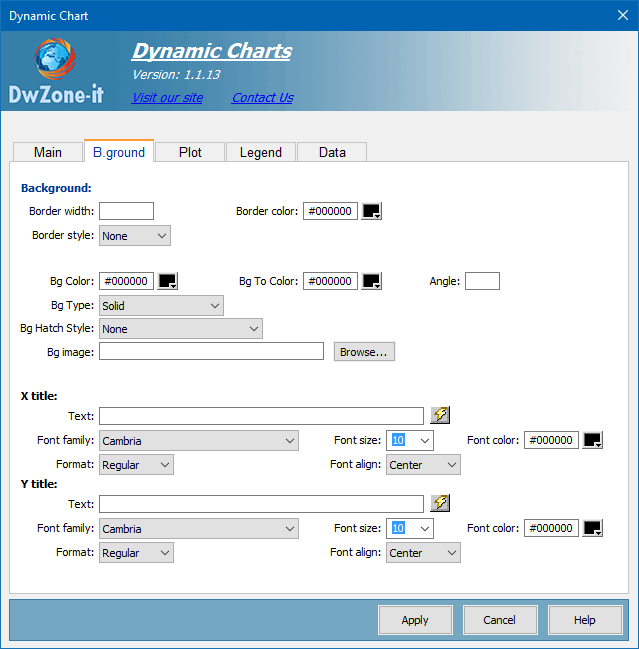Click Browse to choose Bg image

click(x=364, y=352)
